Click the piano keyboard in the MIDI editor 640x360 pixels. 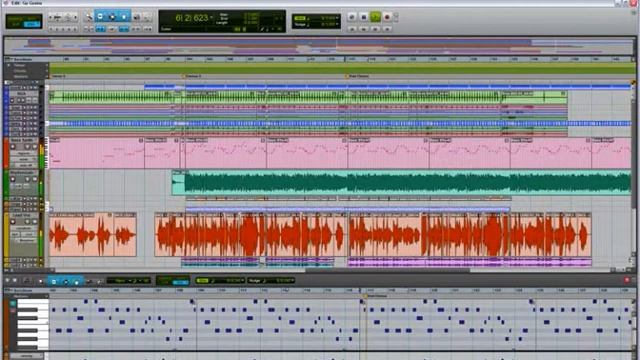click(33, 324)
